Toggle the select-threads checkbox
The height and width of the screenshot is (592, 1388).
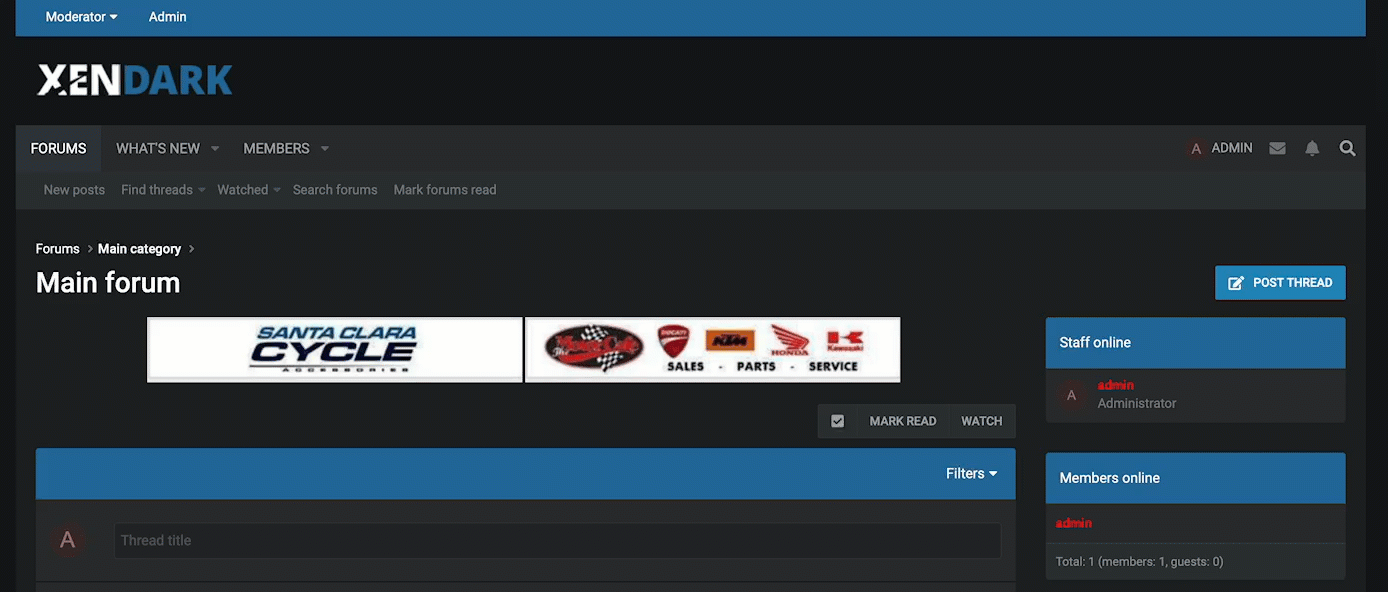837,421
